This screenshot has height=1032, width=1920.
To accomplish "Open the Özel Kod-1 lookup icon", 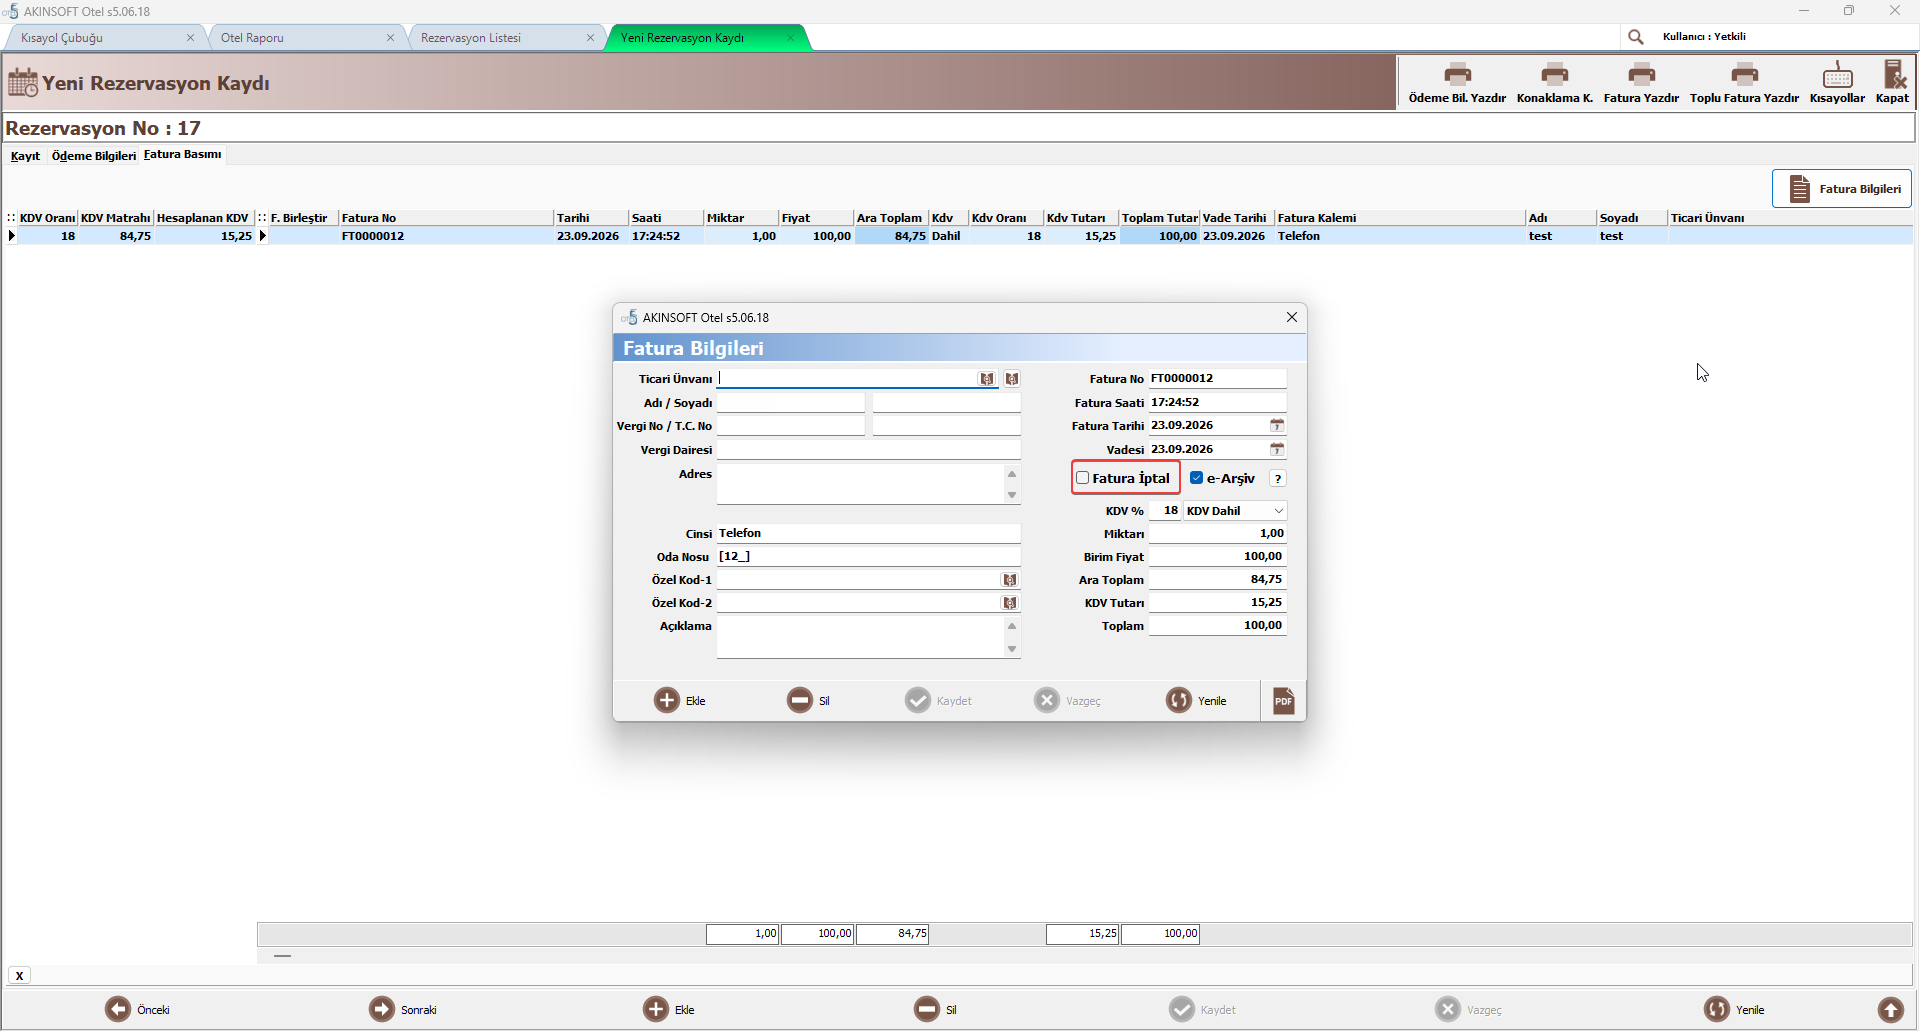I will point(1010,580).
